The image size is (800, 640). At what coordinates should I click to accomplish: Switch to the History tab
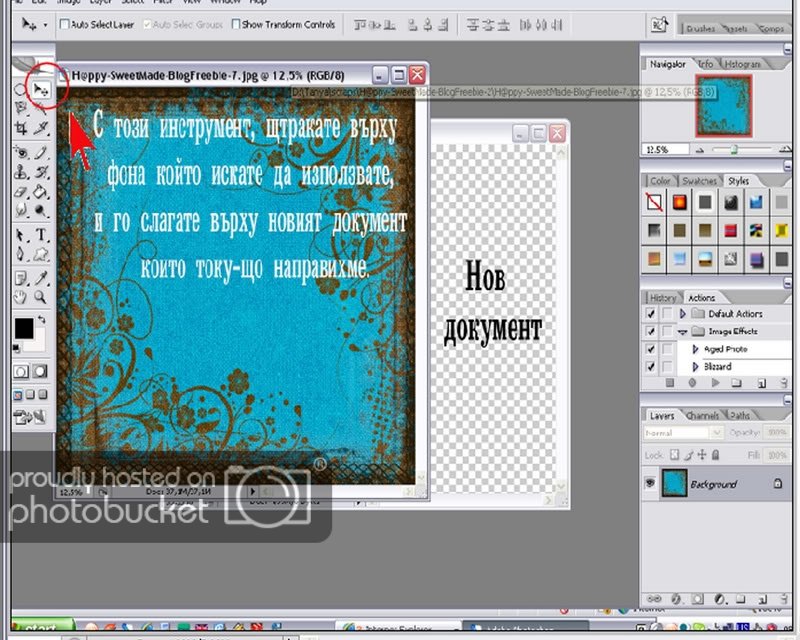[x=663, y=298]
